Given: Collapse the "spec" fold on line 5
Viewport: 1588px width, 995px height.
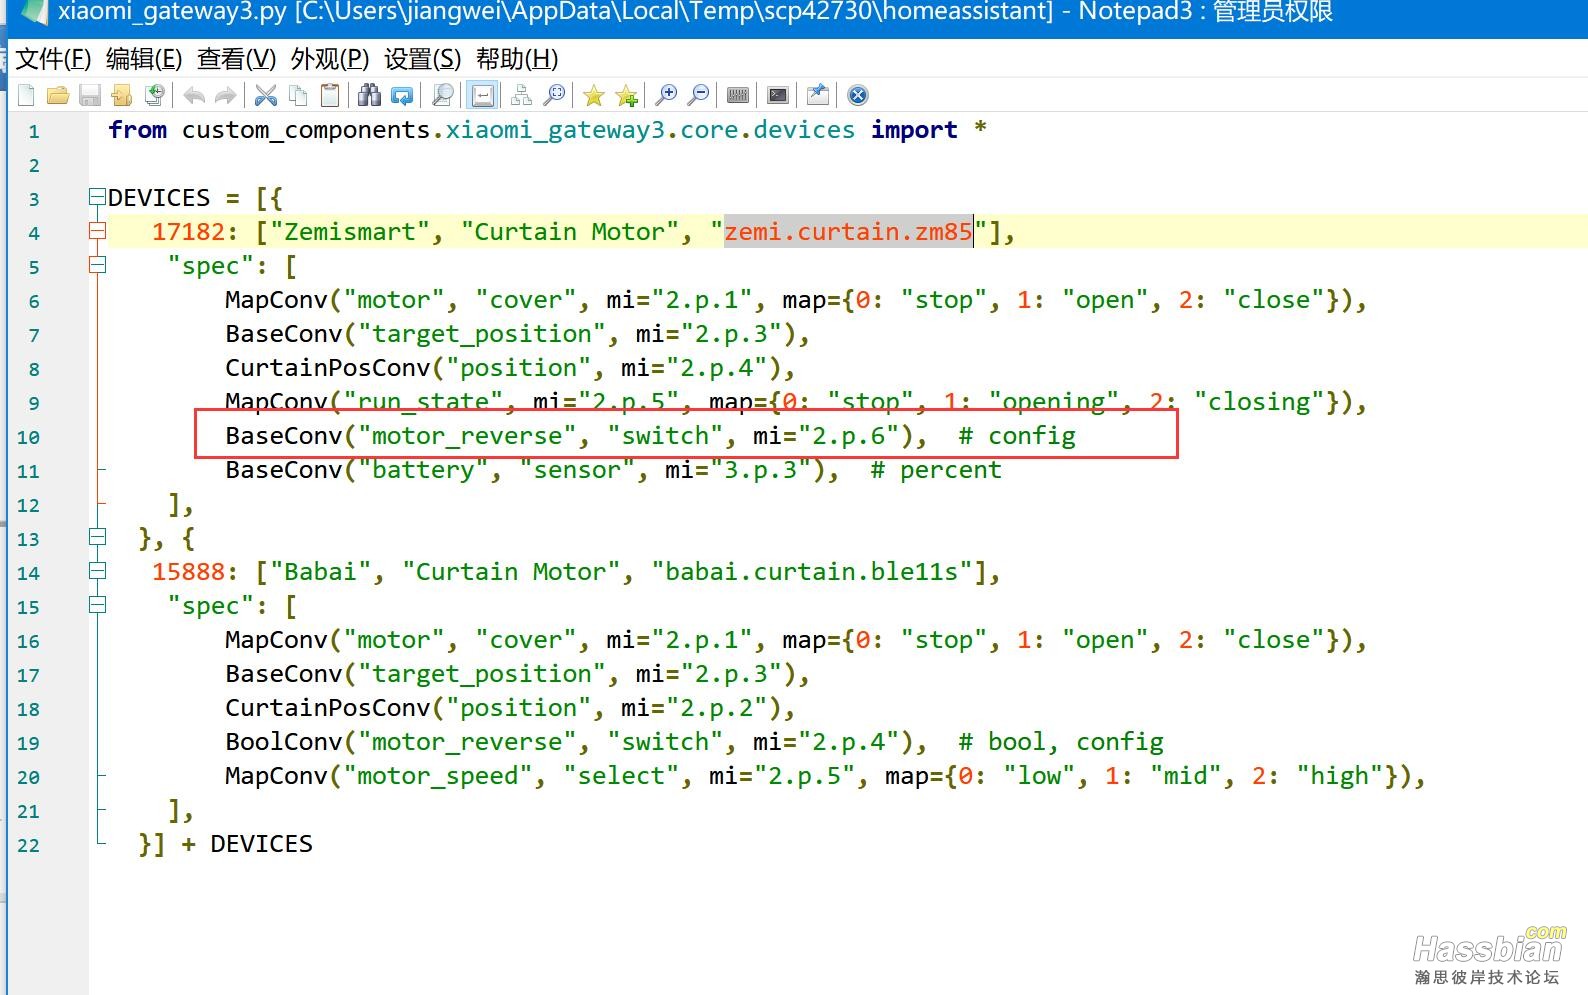Looking at the screenshot, I should coord(97,265).
